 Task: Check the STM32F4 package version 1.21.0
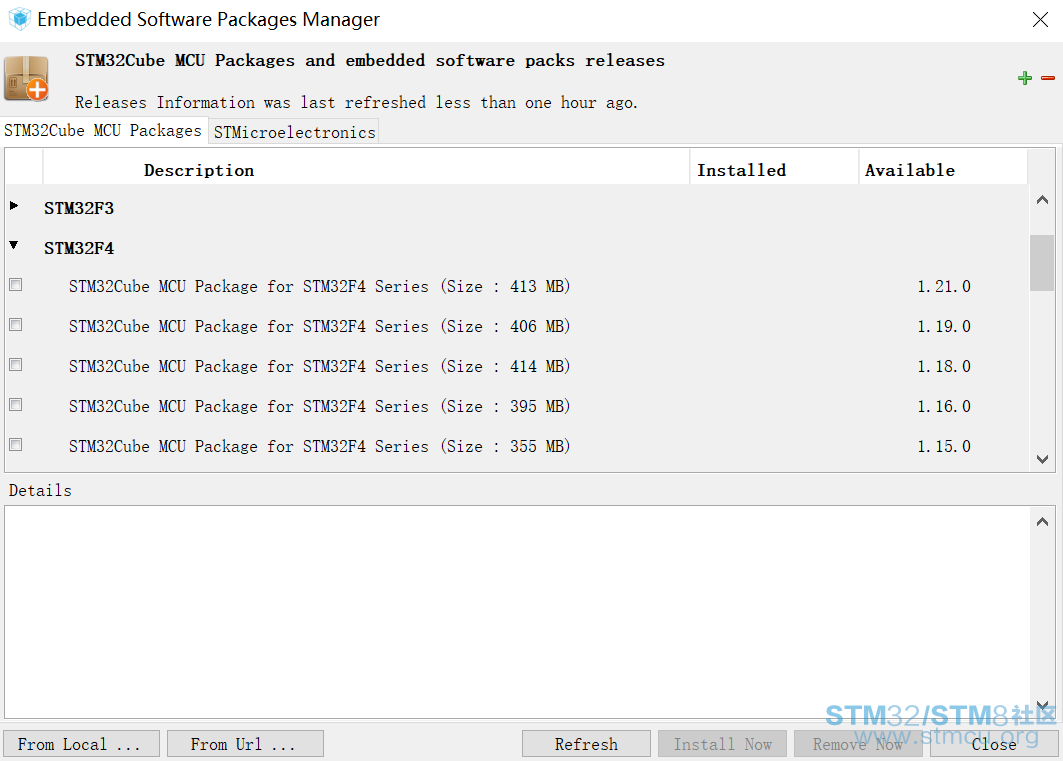[16, 285]
